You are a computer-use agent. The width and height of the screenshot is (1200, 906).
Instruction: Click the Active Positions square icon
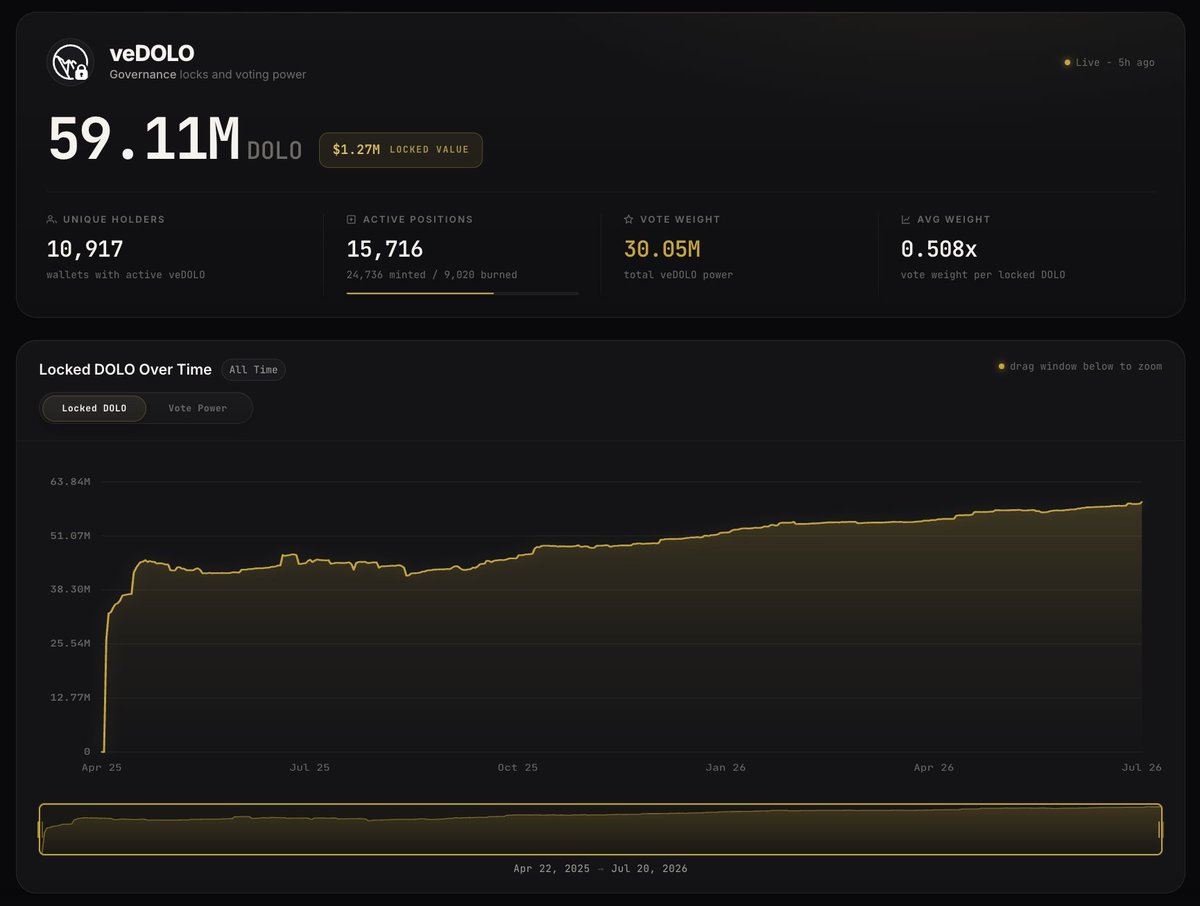351,219
